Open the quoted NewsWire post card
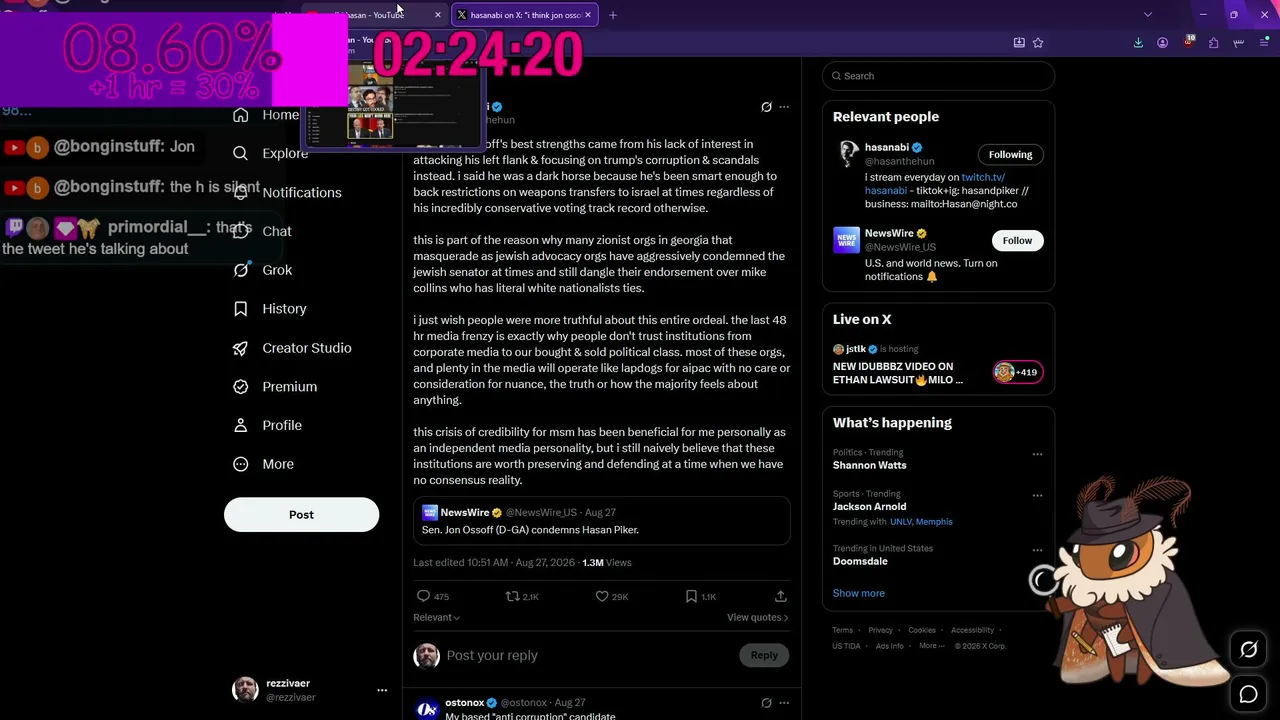 [602, 520]
